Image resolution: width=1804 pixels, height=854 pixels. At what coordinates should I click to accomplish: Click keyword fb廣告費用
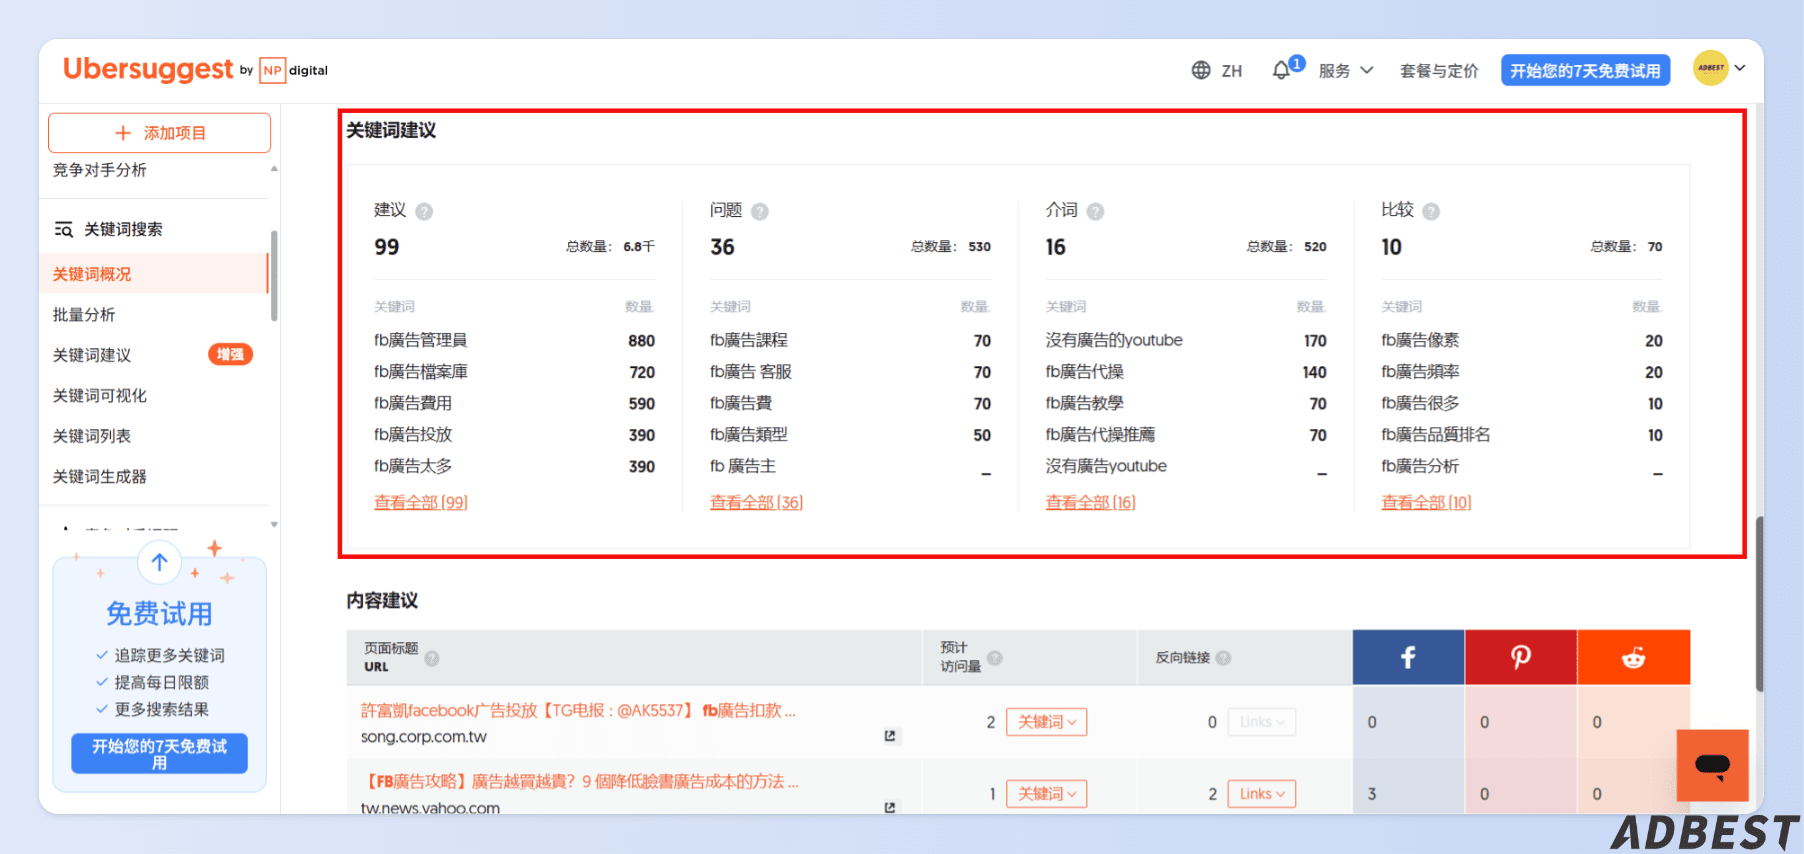413,403
